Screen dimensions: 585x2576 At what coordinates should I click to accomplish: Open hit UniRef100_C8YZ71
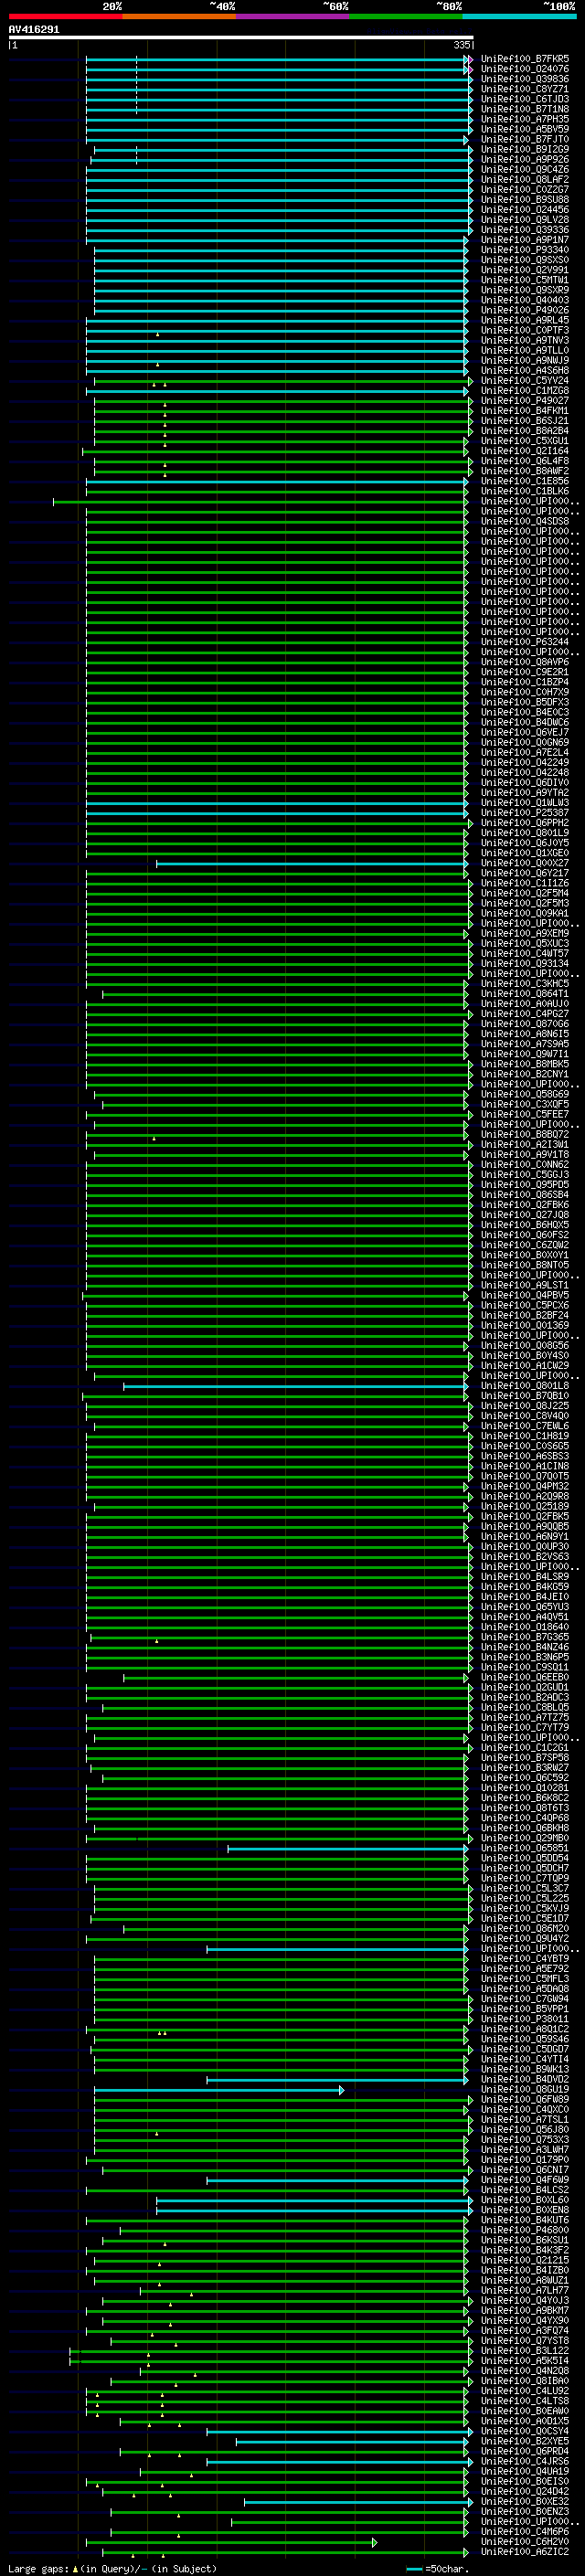525,89
